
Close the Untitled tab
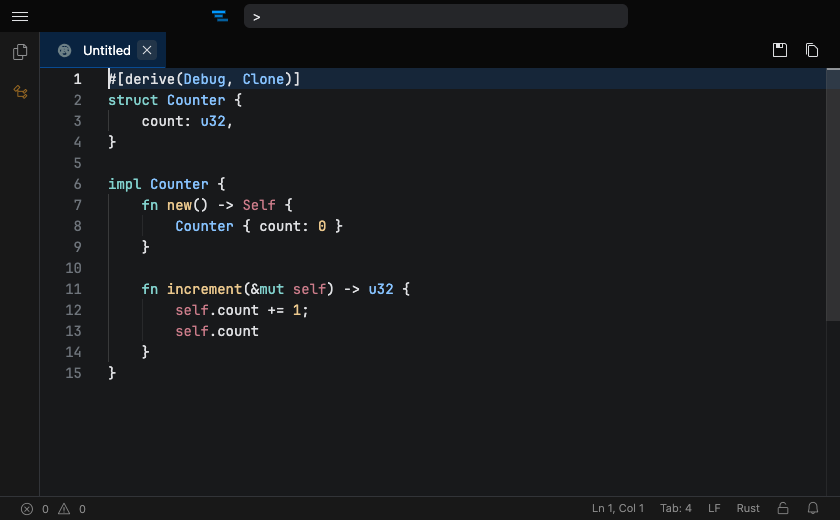point(147,50)
